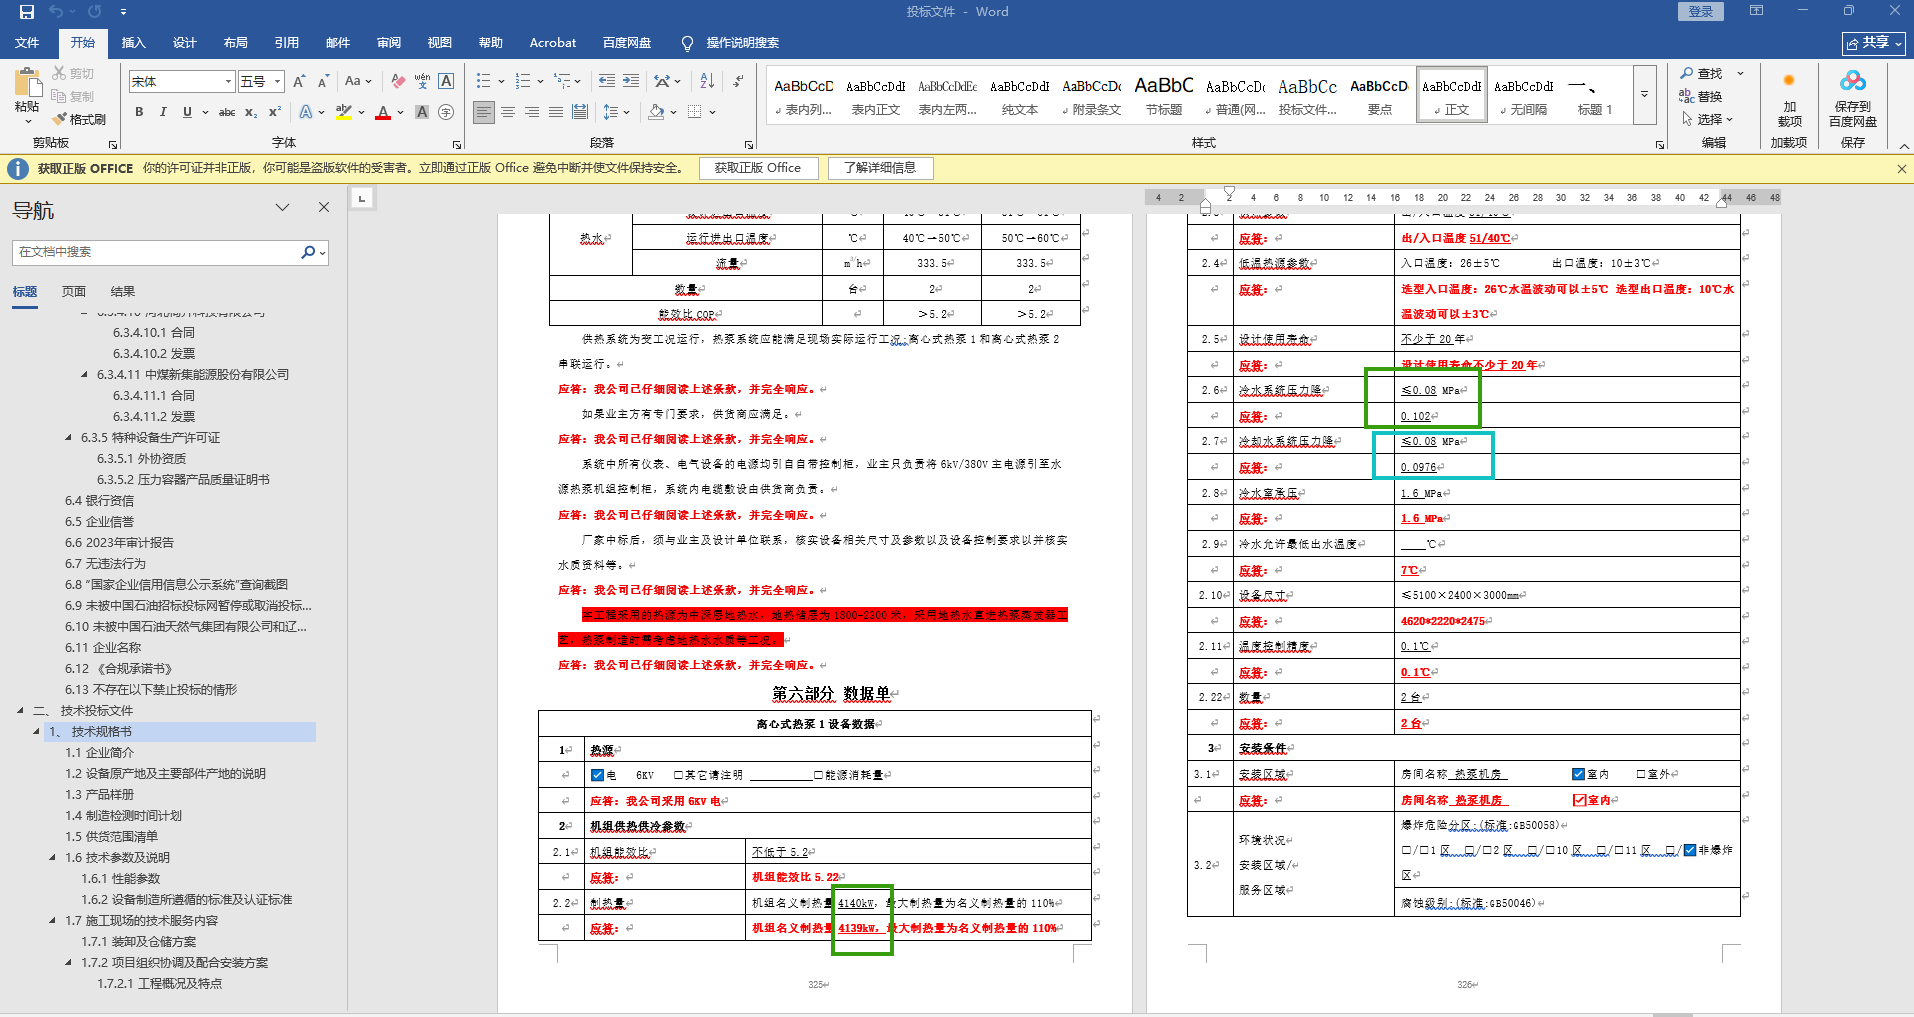Switch to the 审阅 ribbon tab
This screenshot has height=1017, width=1914.
(x=389, y=43)
